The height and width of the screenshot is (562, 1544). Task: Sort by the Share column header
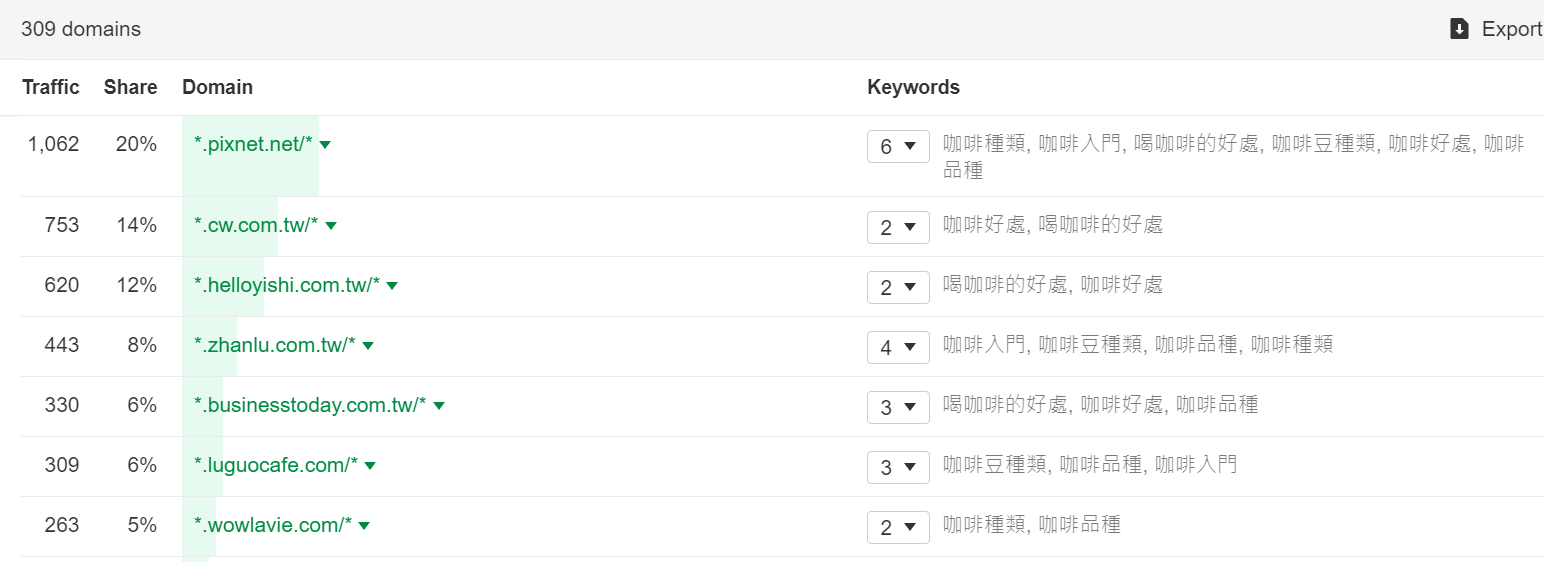pyautogui.click(x=130, y=87)
